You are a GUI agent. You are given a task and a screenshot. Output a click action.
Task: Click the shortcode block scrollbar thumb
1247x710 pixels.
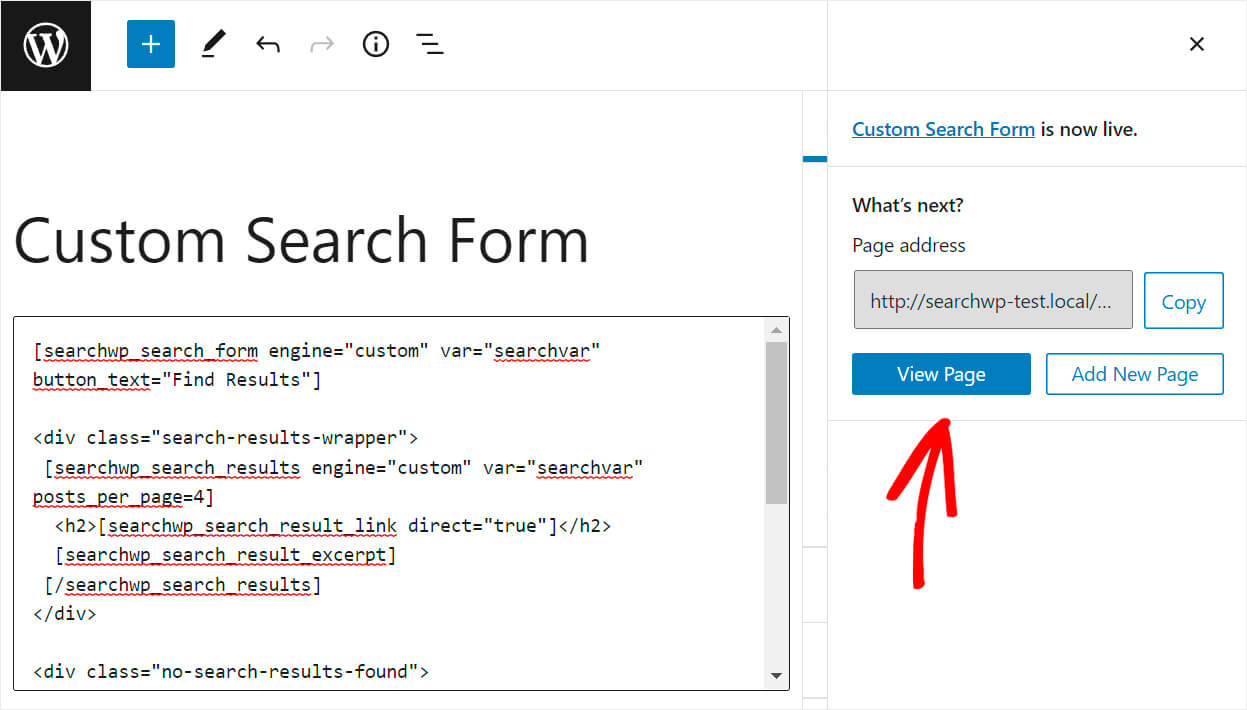pos(776,423)
